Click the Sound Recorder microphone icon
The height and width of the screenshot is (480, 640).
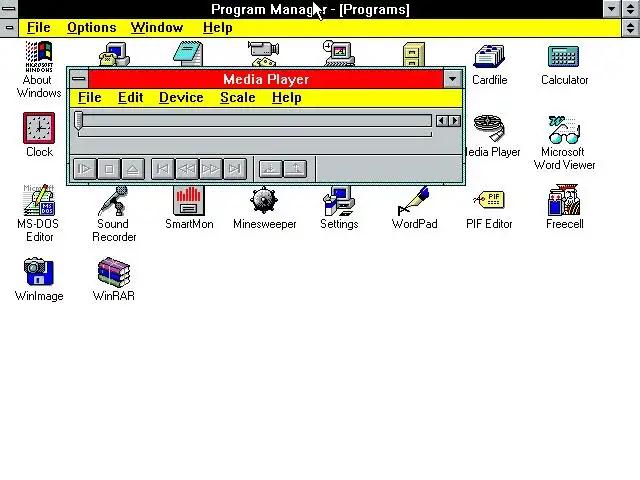[113, 201]
